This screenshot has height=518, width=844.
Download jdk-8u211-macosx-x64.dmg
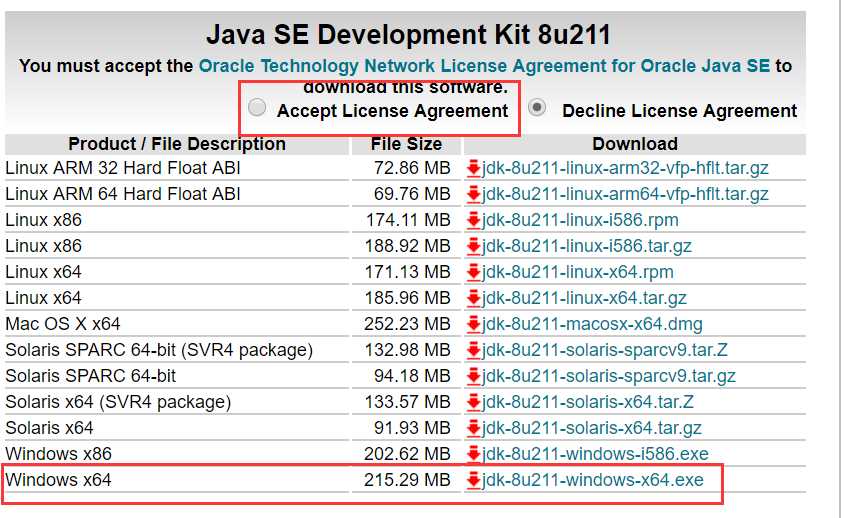(x=592, y=324)
